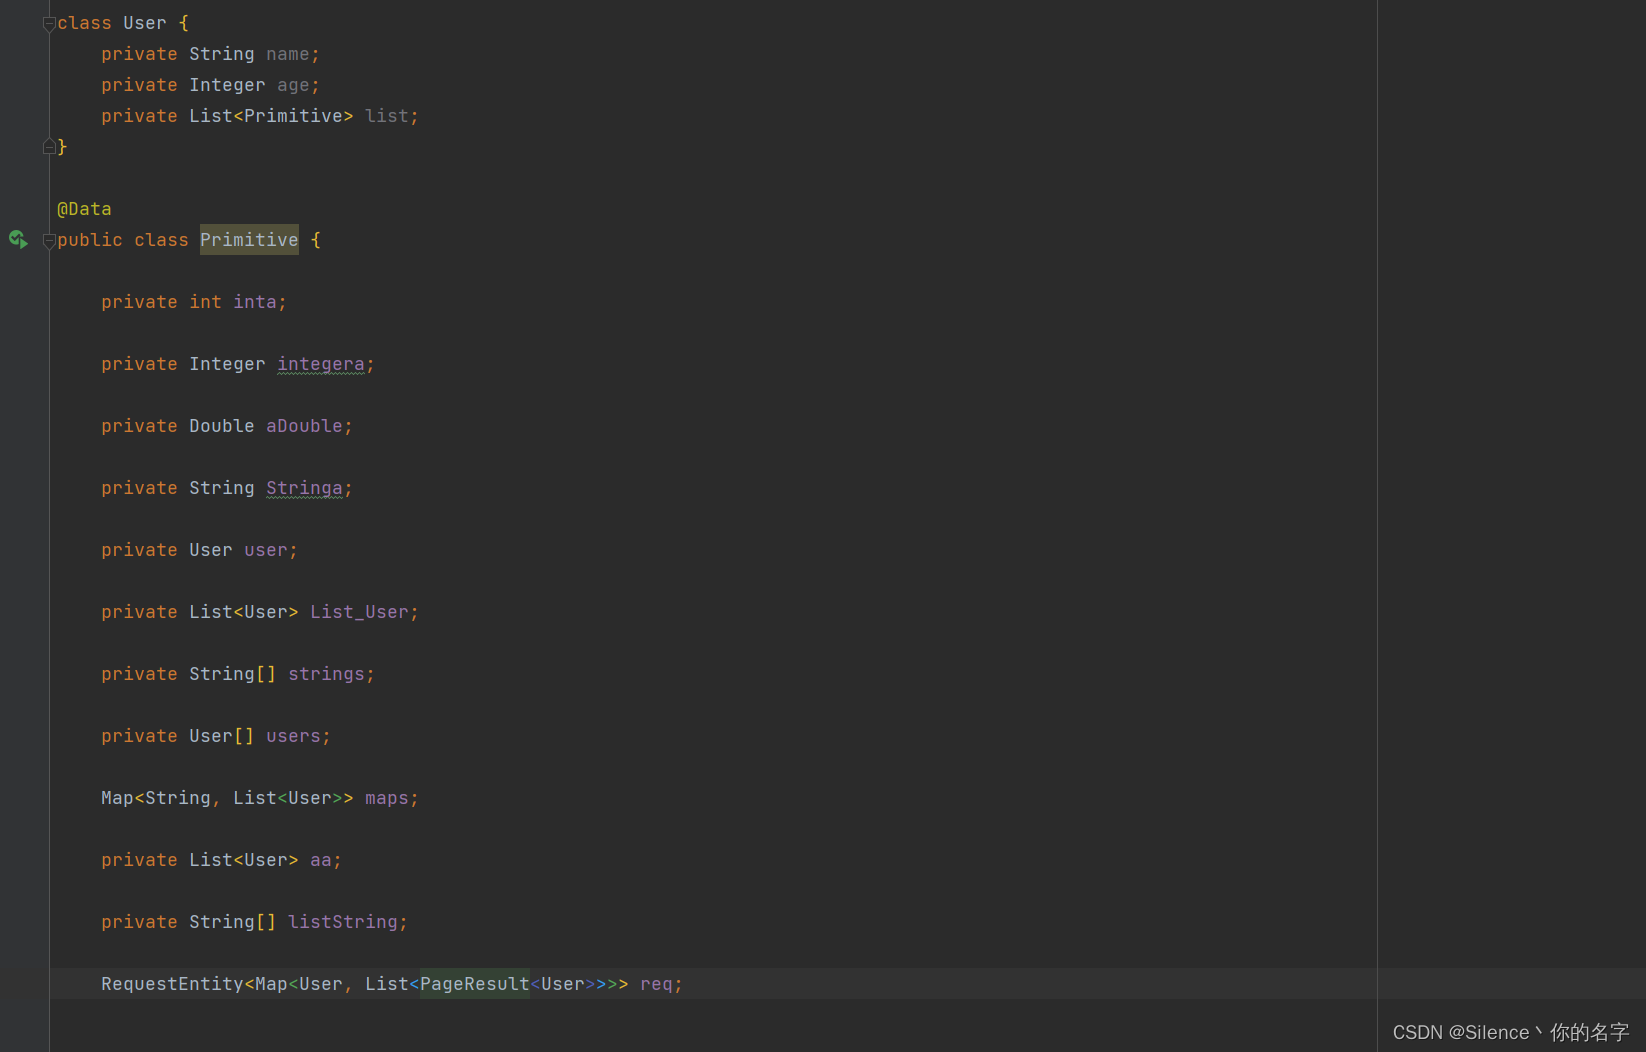Click the fold end marker at User closing brace
Screen dimensions: 1646x1052
49,147
